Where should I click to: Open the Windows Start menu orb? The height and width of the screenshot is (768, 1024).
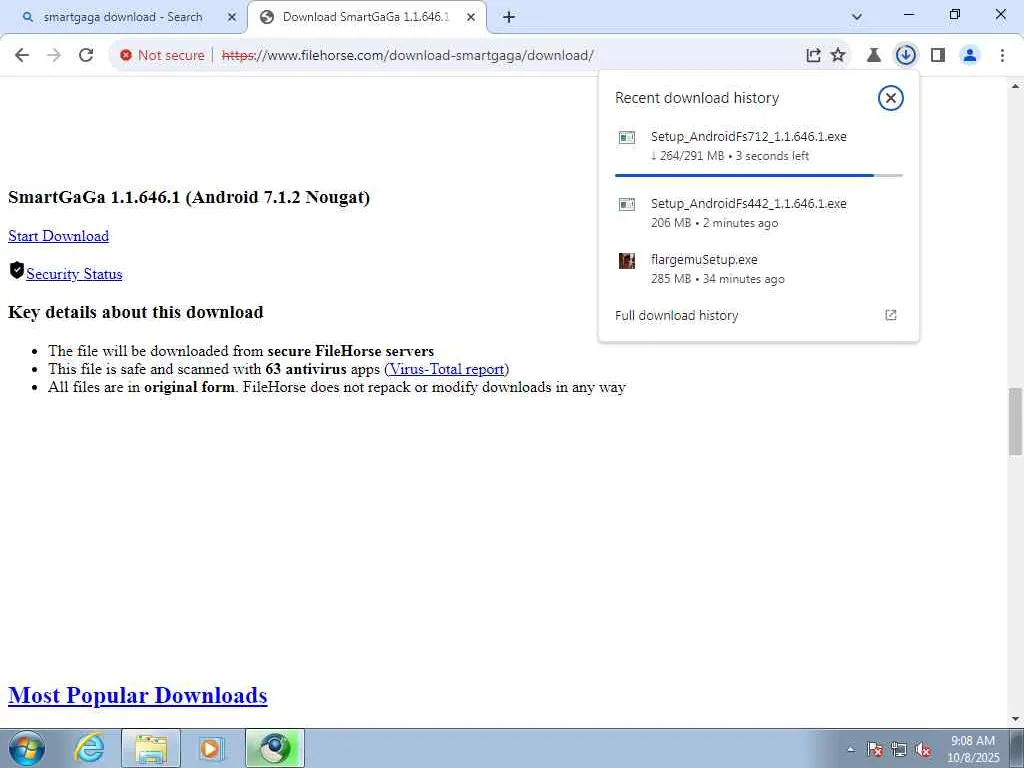tap(27, 748)
